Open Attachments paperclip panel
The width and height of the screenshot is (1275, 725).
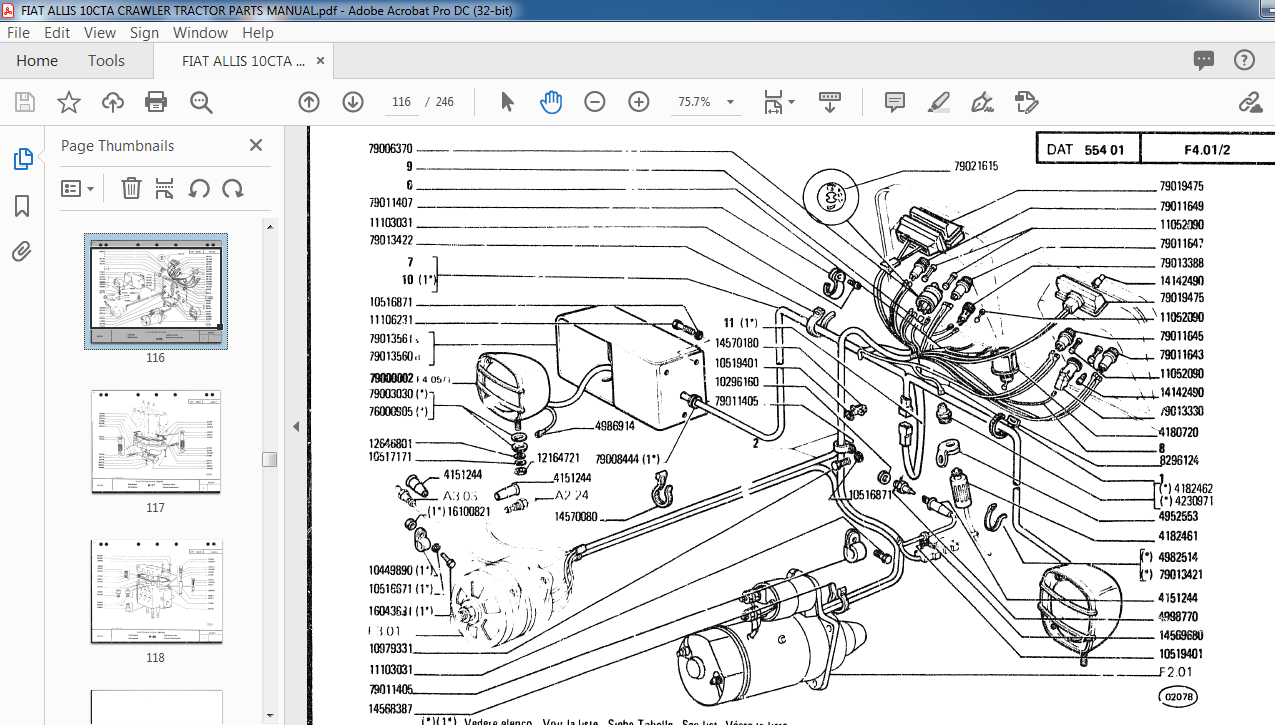[22, 252]
